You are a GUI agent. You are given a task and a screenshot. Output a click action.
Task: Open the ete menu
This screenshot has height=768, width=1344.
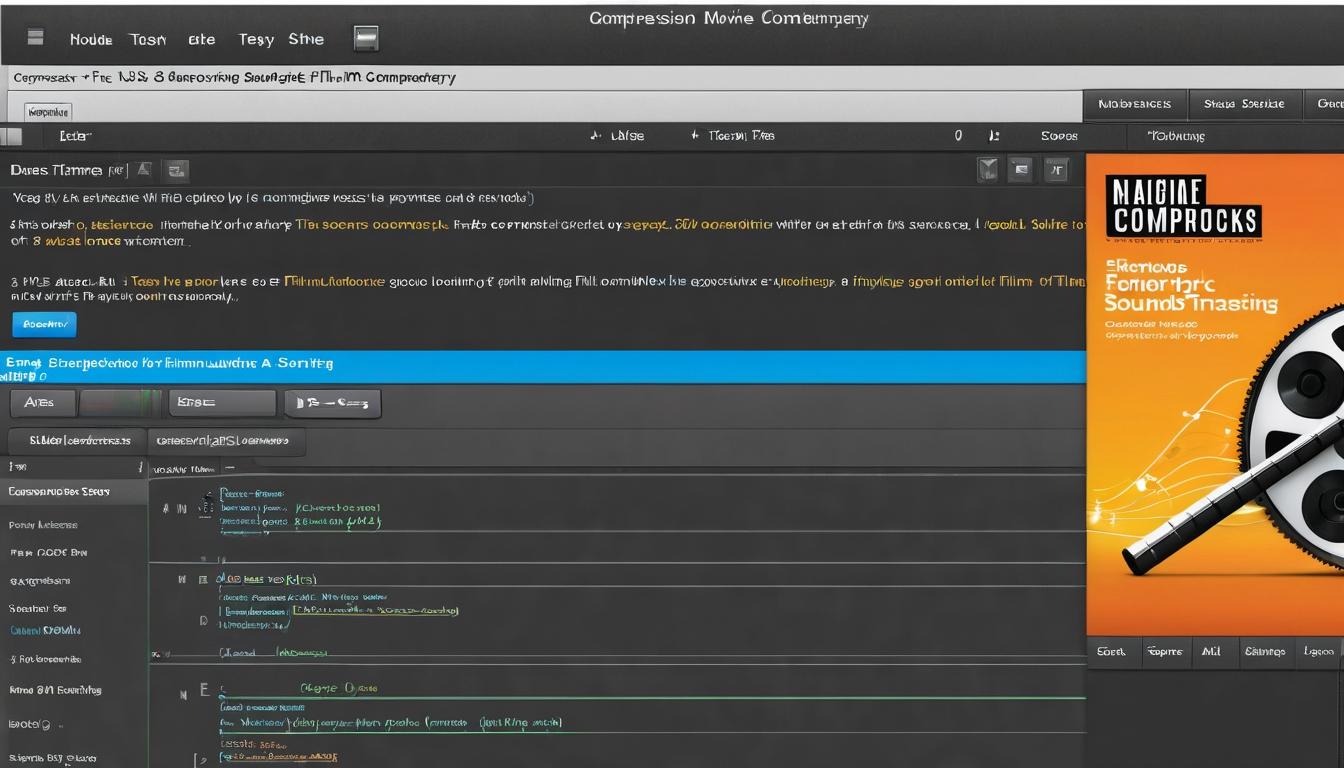(x=201, y=39)
